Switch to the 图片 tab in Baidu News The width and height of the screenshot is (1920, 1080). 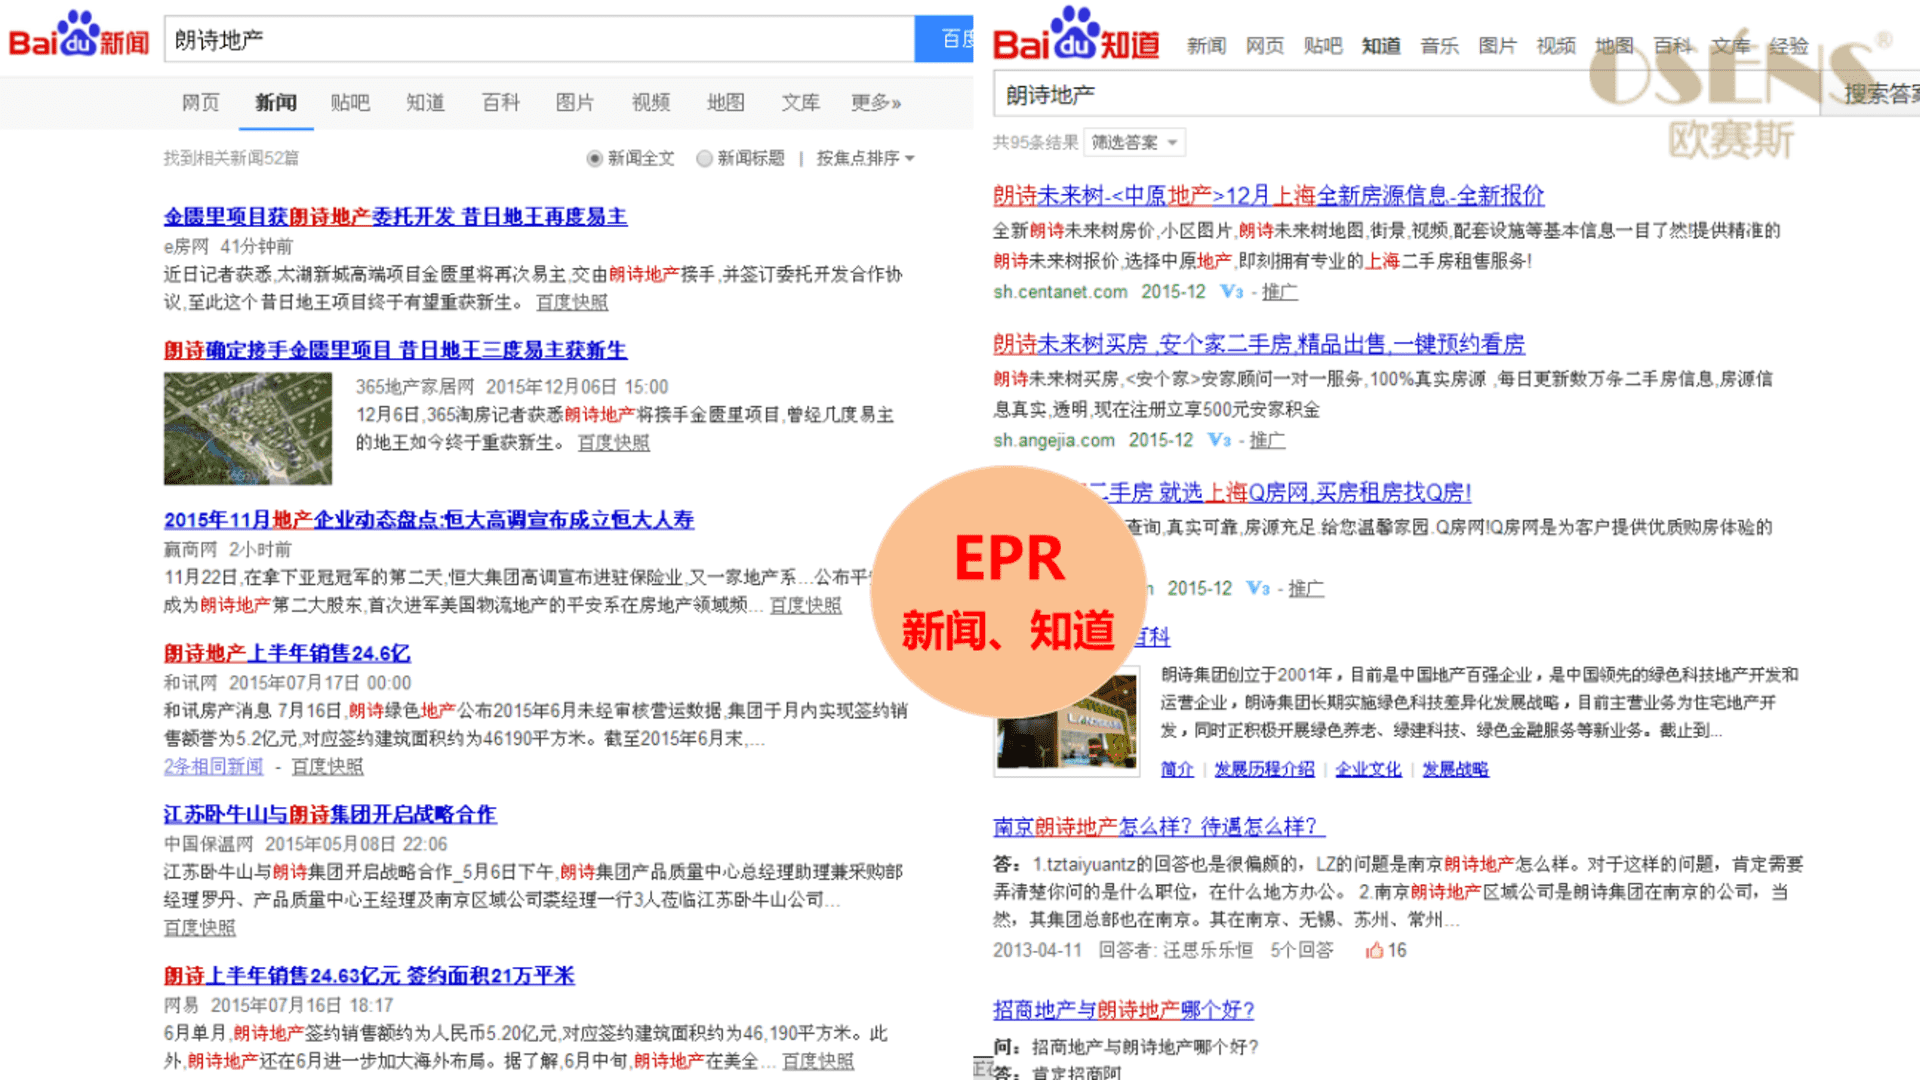click(575, 102)
